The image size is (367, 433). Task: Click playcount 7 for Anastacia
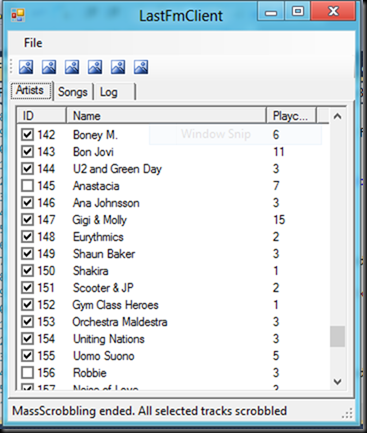[276, 186]
